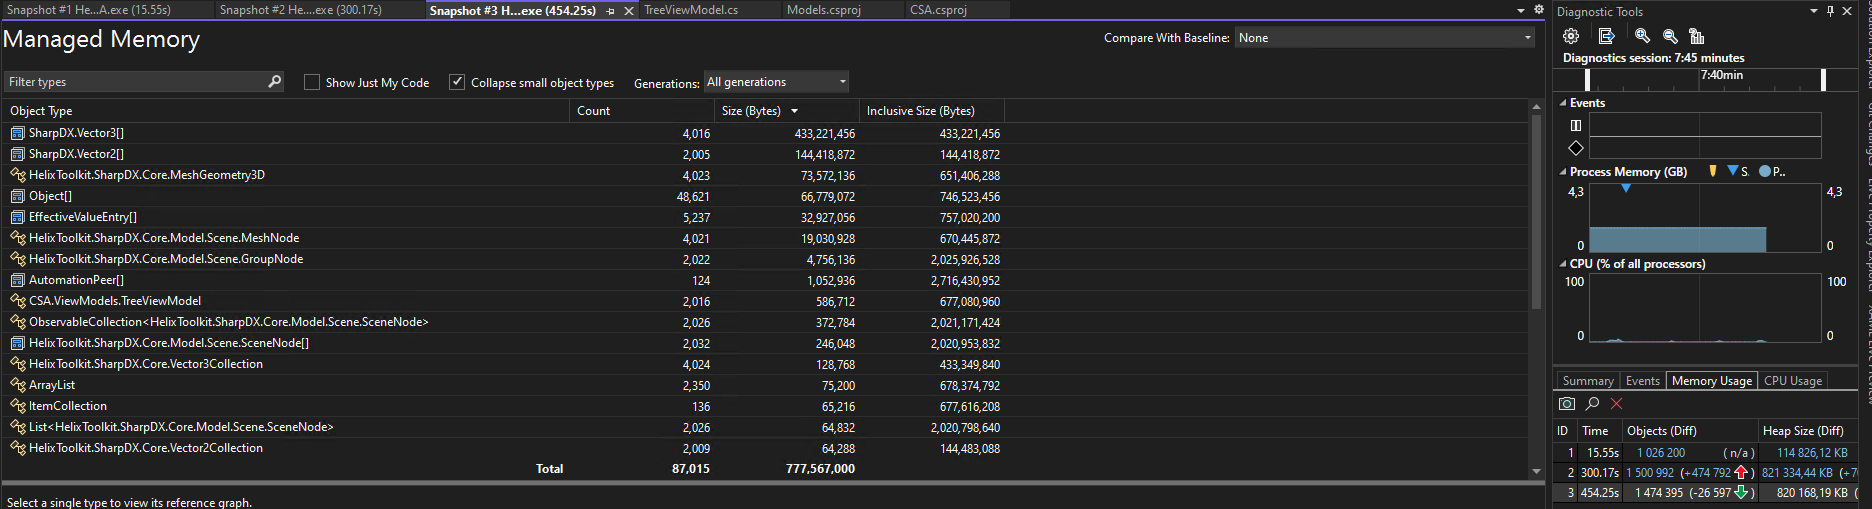Delete snapshot with the red X icon
The width and height of the screenshot is (1872, 509).
coord(1617,404)
